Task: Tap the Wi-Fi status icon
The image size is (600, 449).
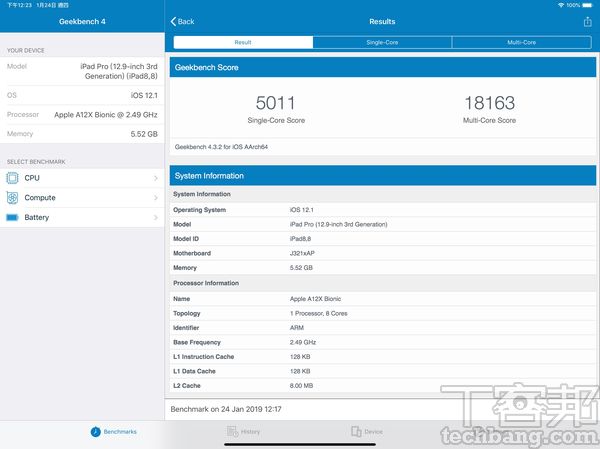Action: [x=561, y=5]
